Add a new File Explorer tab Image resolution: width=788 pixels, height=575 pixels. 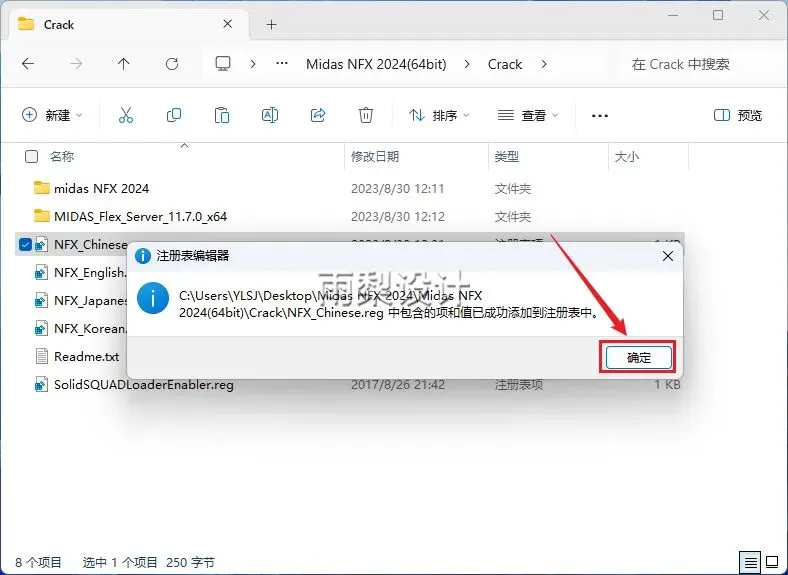271,24
